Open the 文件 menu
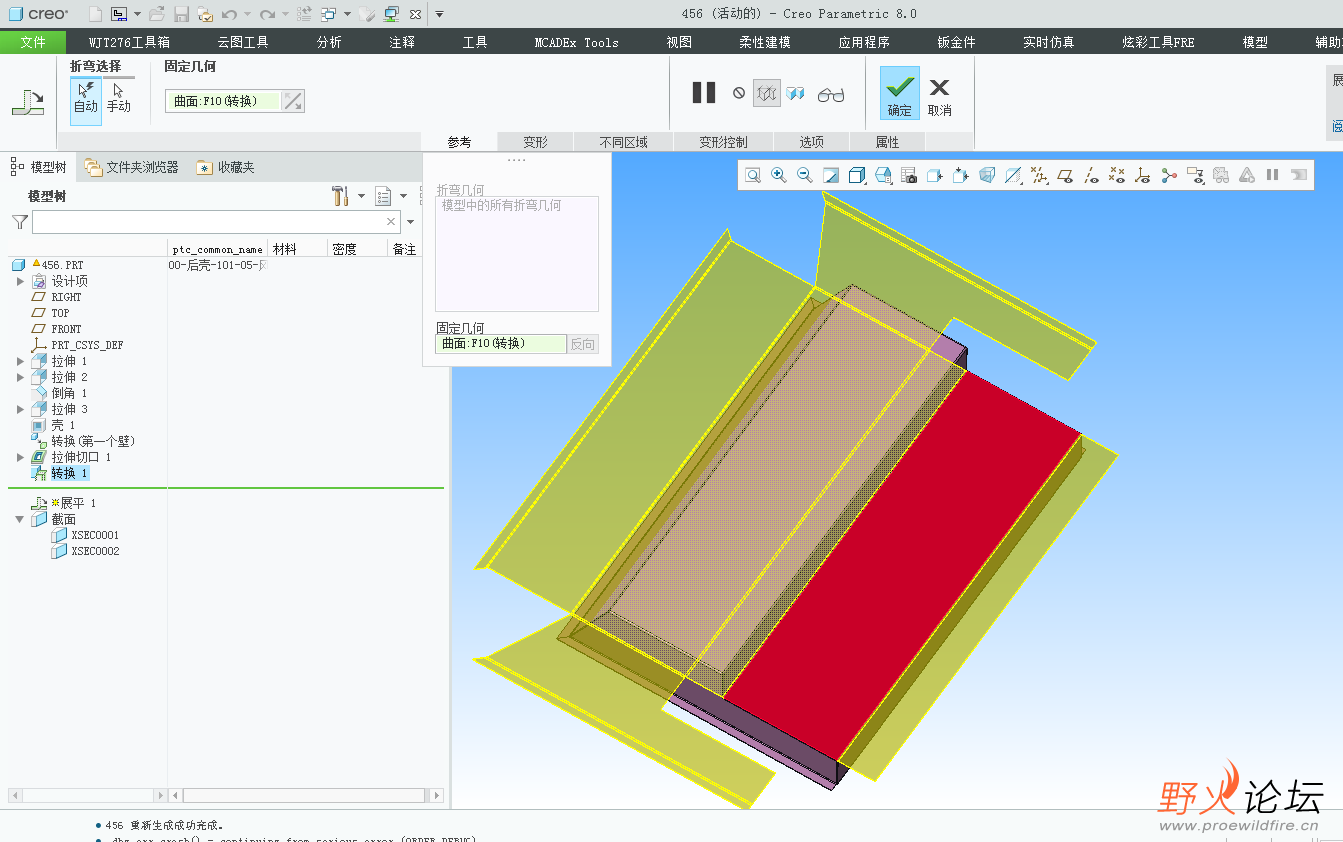 coord(33,42)
